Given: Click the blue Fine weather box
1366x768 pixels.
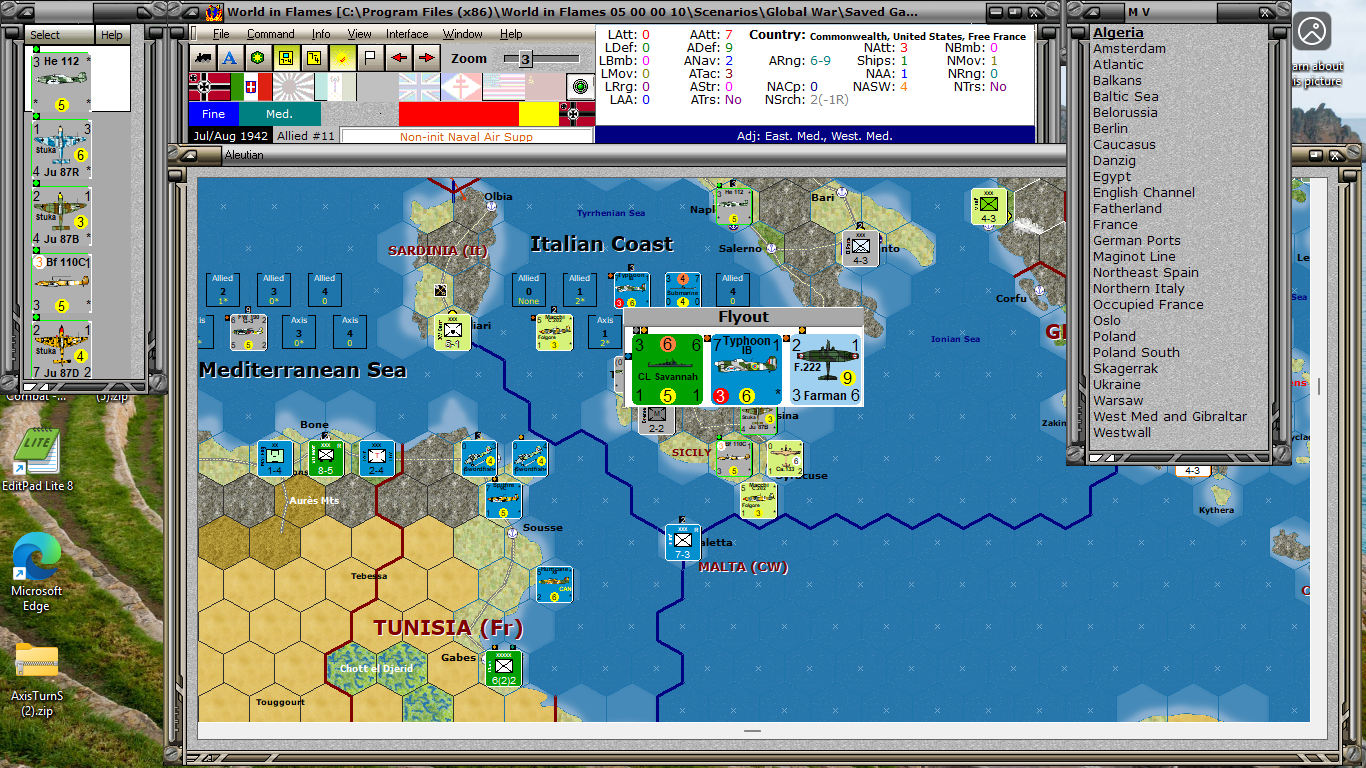Looking at the screenshot, I should click(x=213, y=114).
